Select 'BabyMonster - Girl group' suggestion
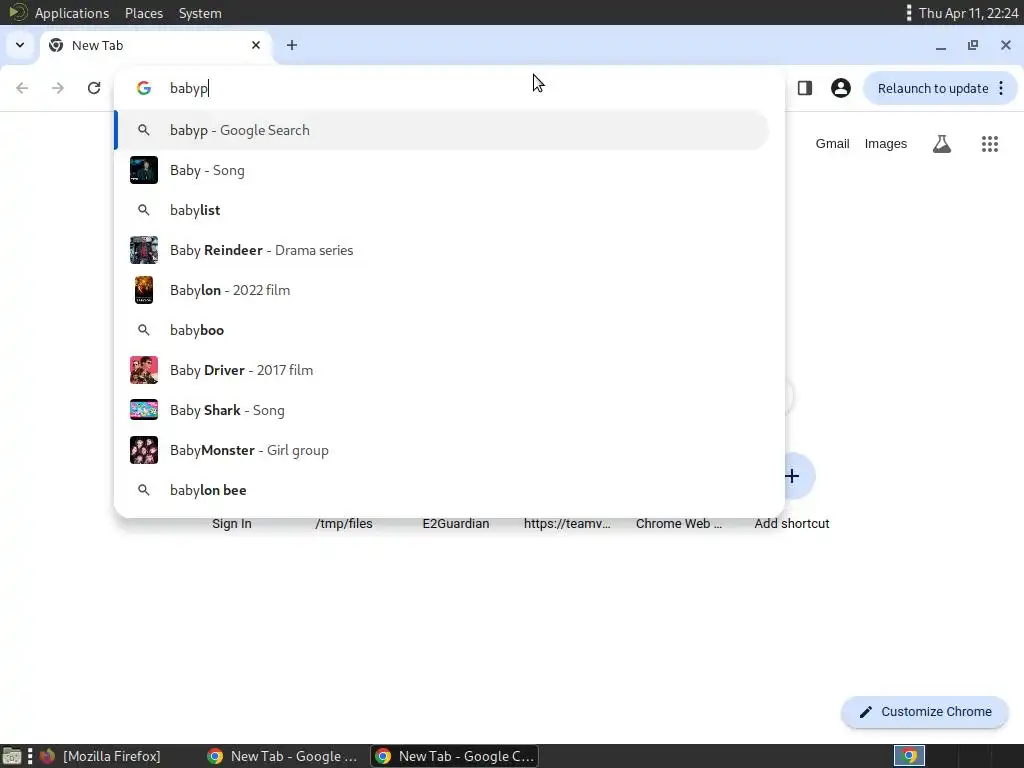 click(442, 450)
